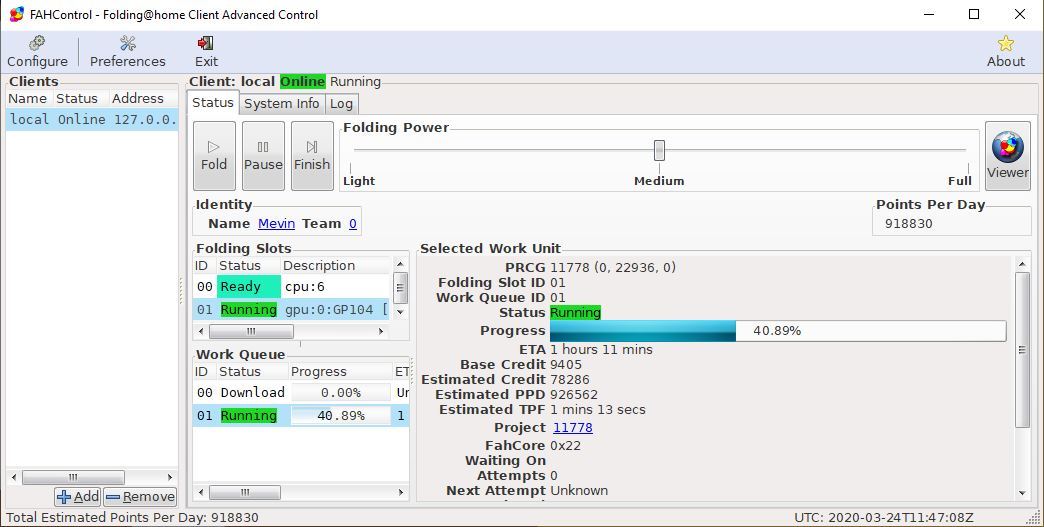This screenshot has height=527, width=1044.
Task: Click the Base Credit value 9405
Action: point(566,365)
